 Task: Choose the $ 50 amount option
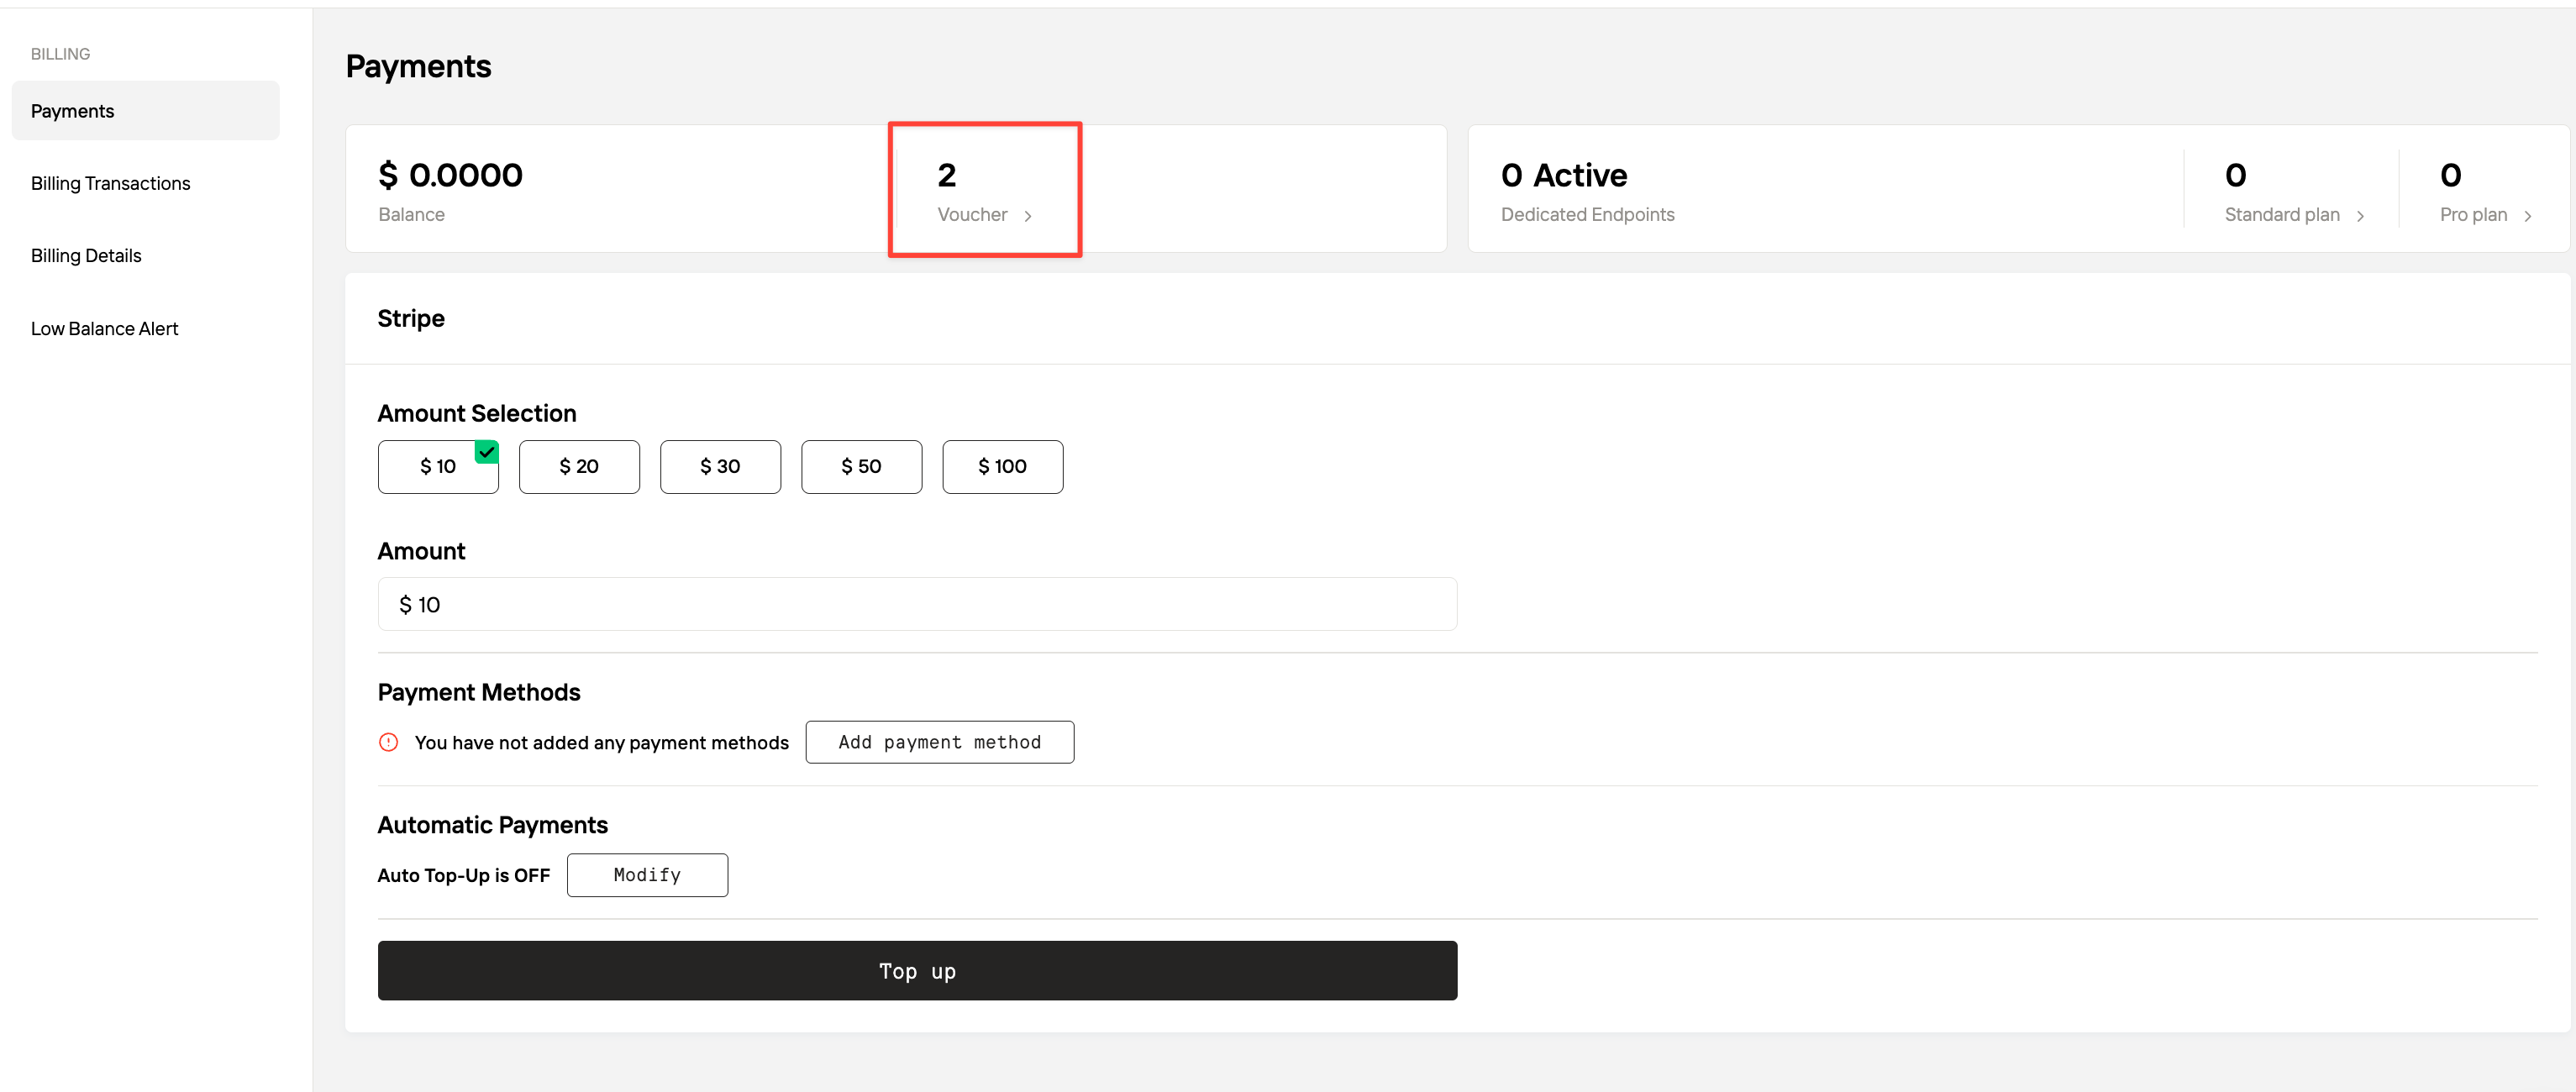861,467
